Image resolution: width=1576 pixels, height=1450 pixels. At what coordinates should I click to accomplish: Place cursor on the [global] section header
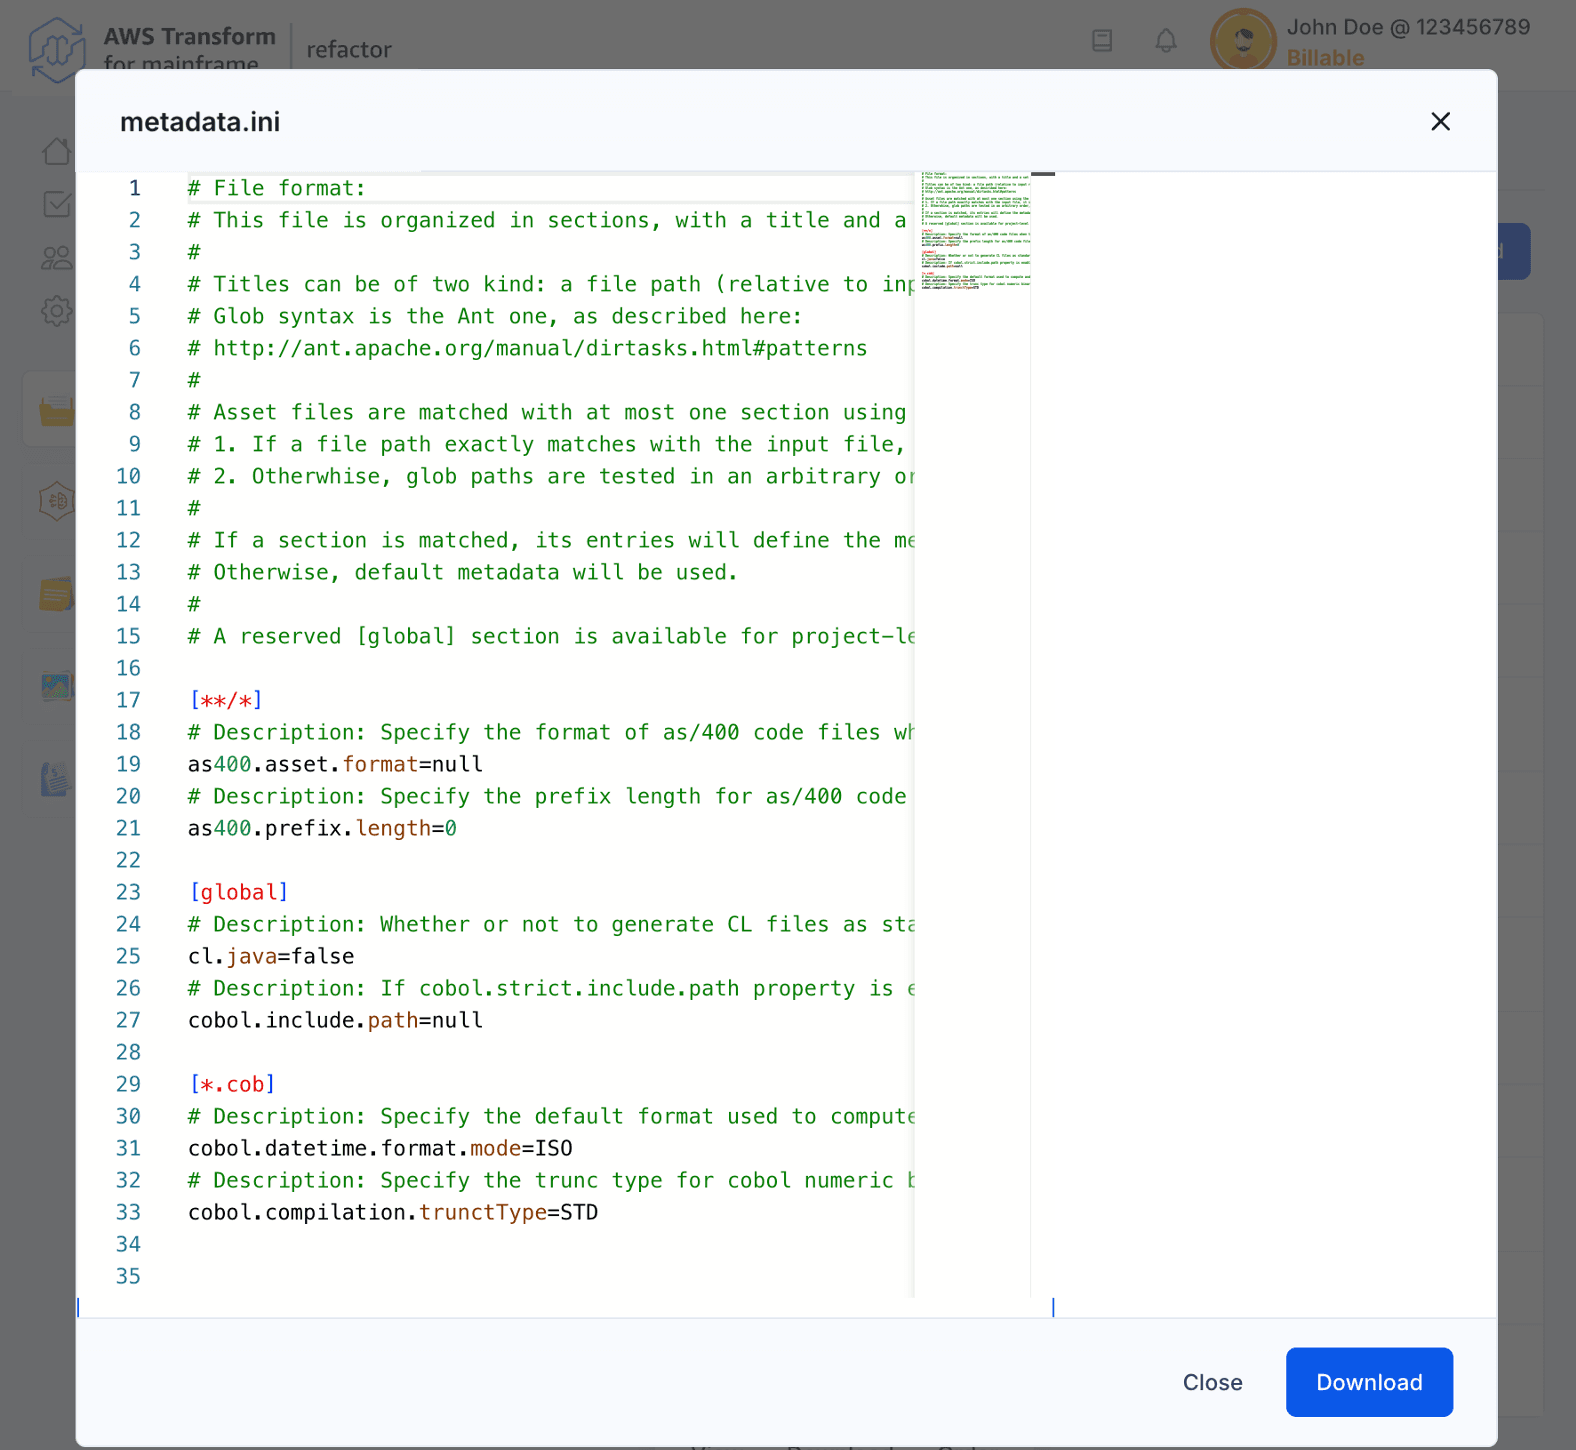point(238,892)
